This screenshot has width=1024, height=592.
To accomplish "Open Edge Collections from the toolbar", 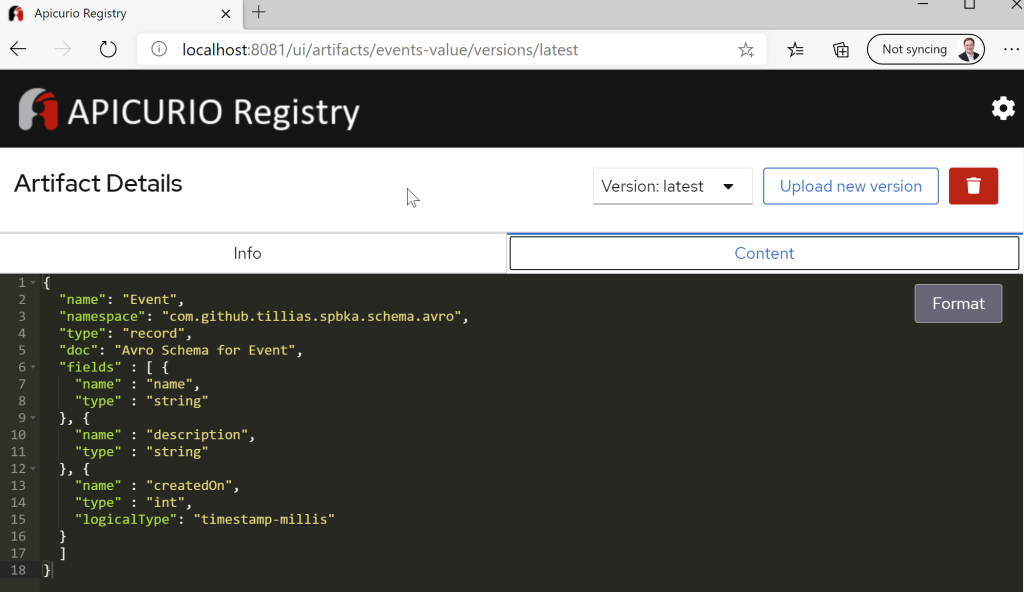I will click(x=841, y=48).
